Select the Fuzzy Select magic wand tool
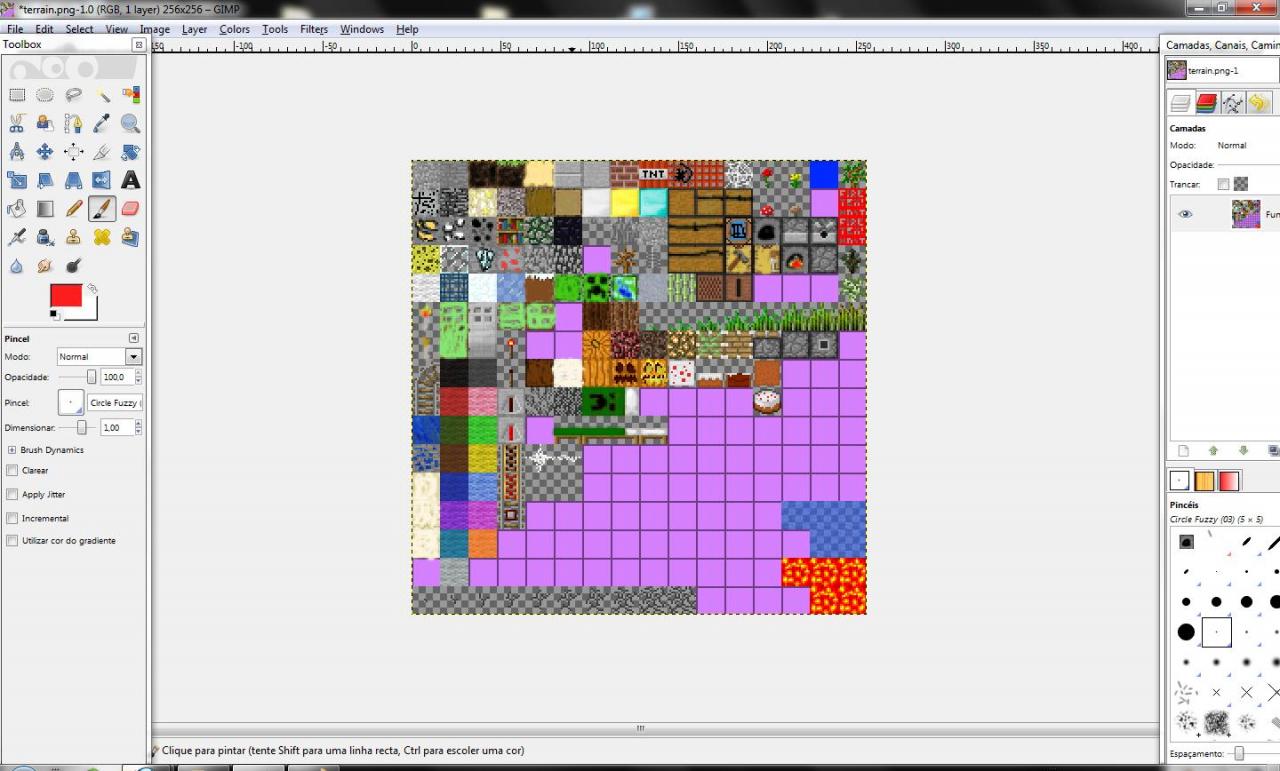The height and width of the screenshot is (771, 1280). click(x=103, y=95)
